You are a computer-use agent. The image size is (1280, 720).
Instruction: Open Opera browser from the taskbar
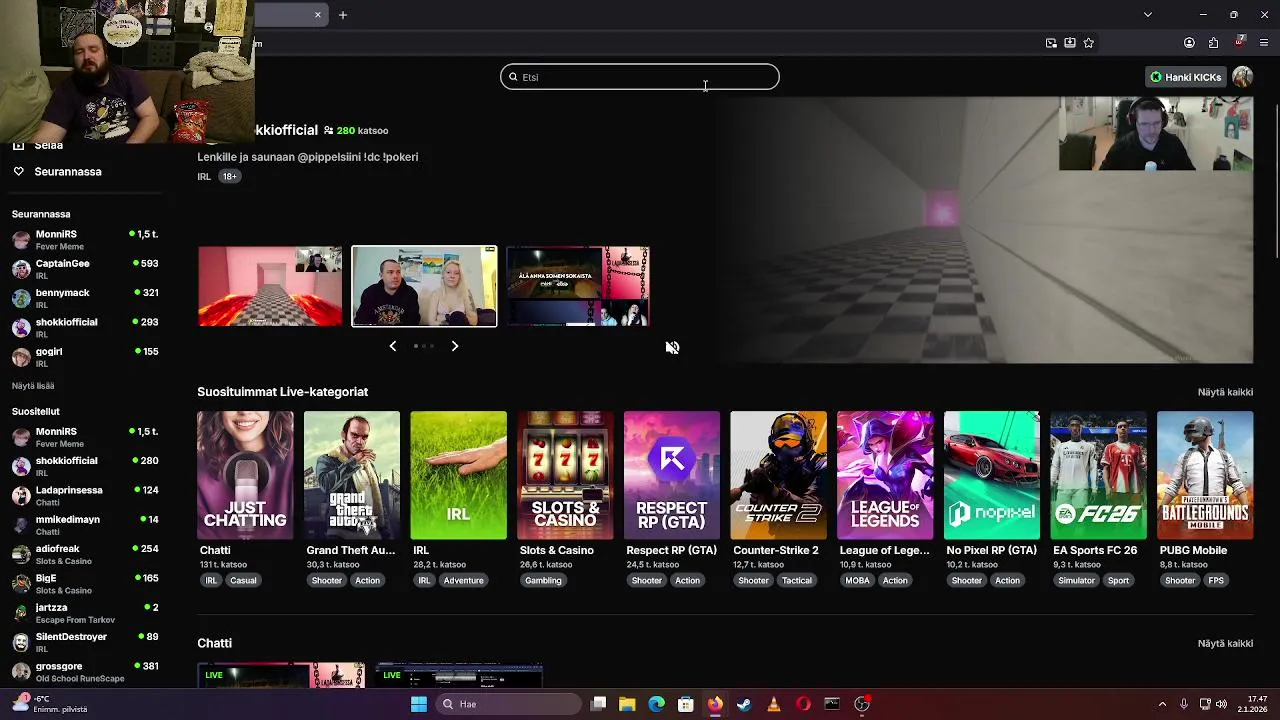coord(803,704)
